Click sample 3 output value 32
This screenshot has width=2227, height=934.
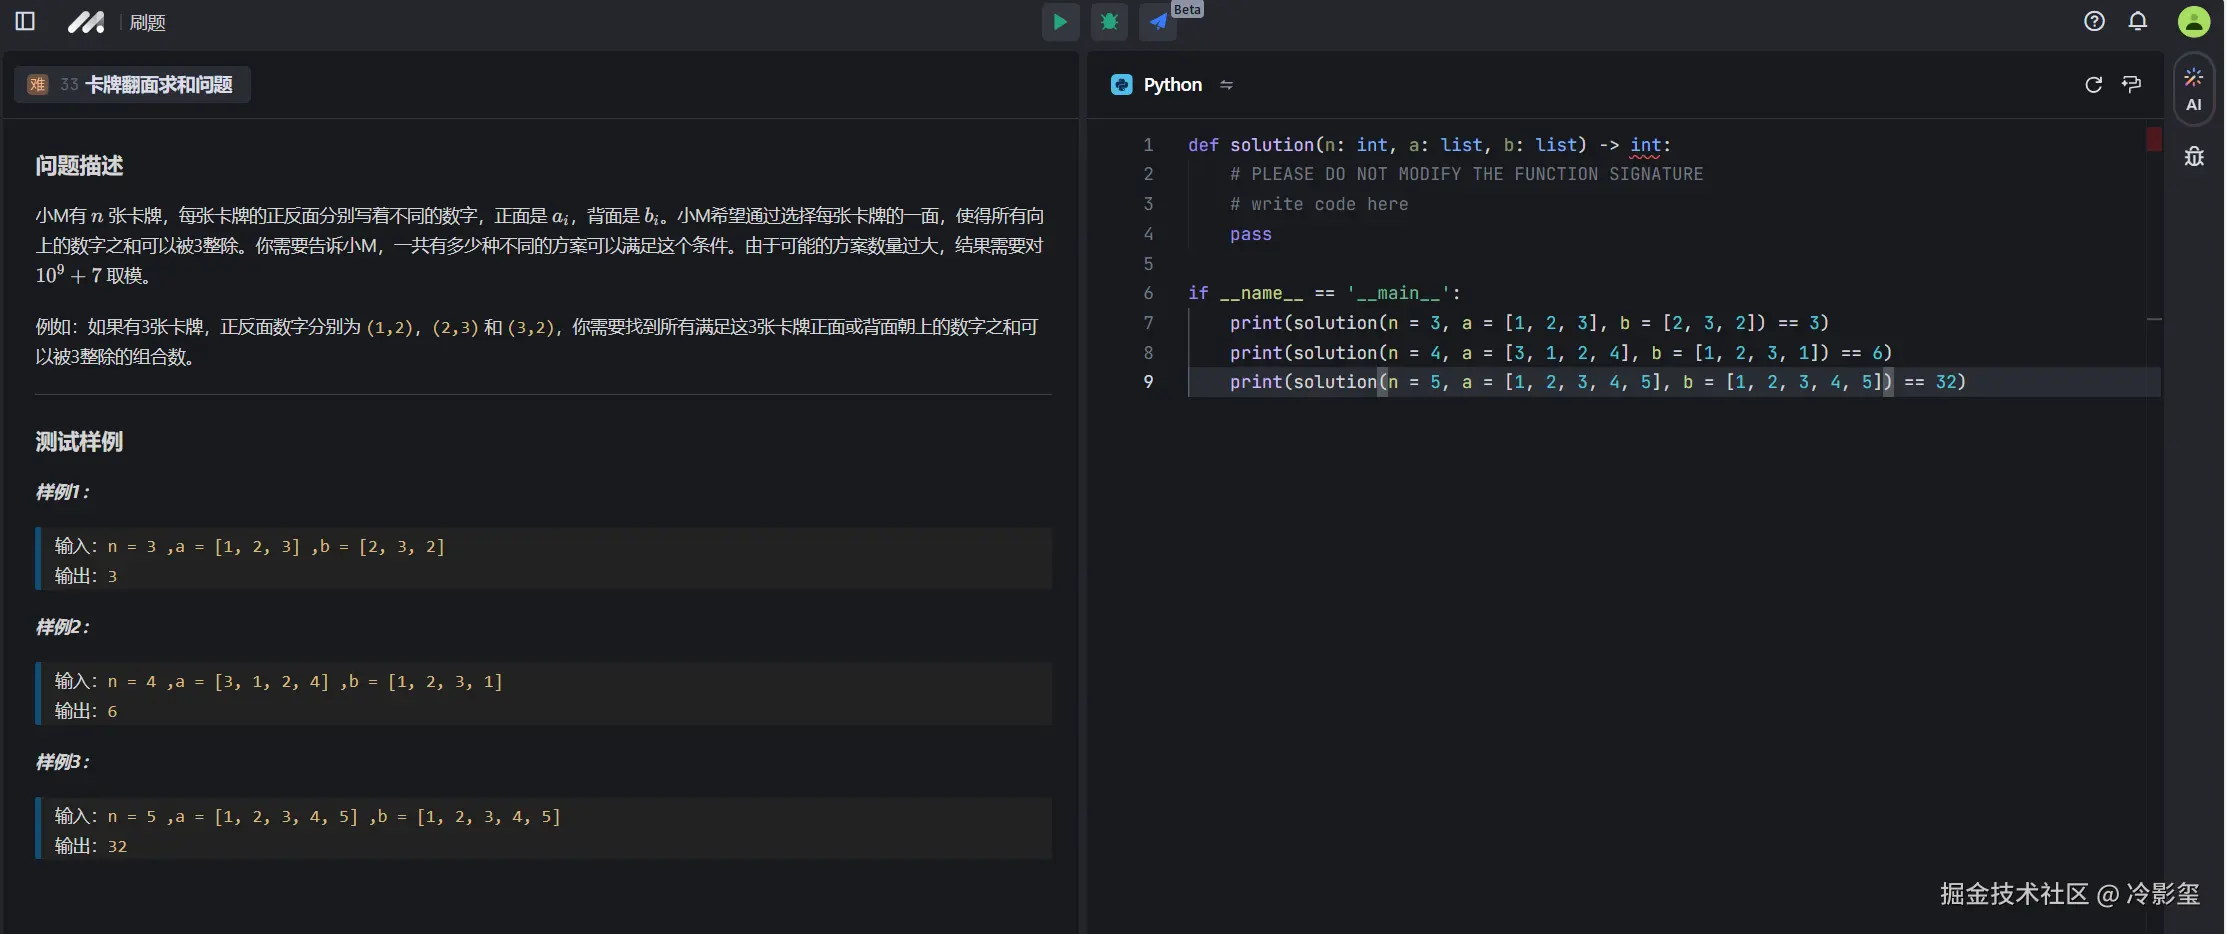[117, 846]
